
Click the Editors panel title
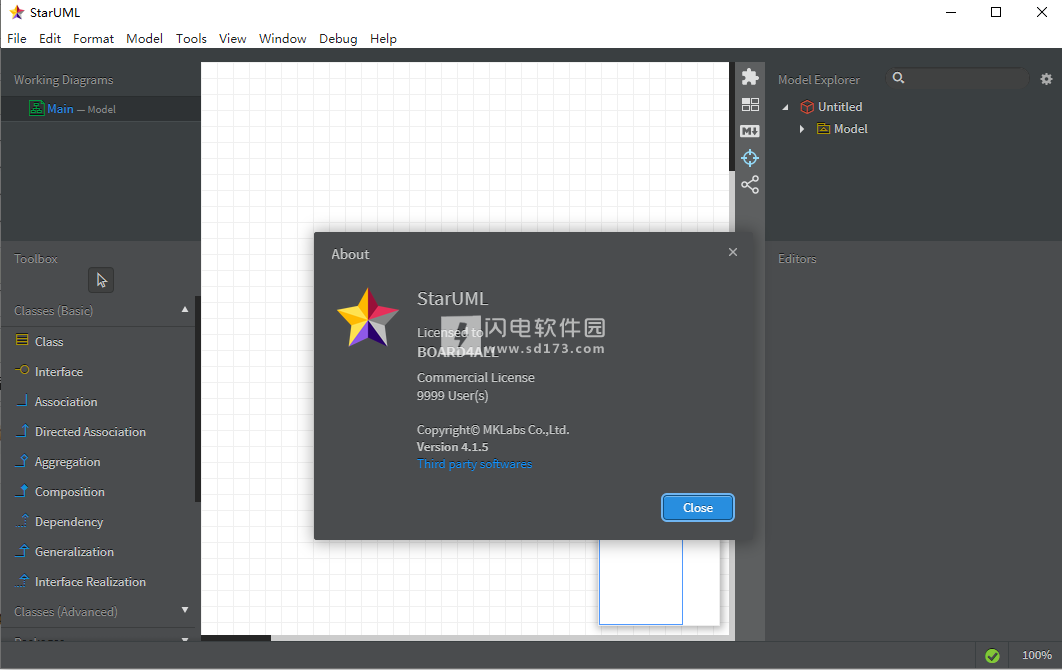click(x=797, y=259)
